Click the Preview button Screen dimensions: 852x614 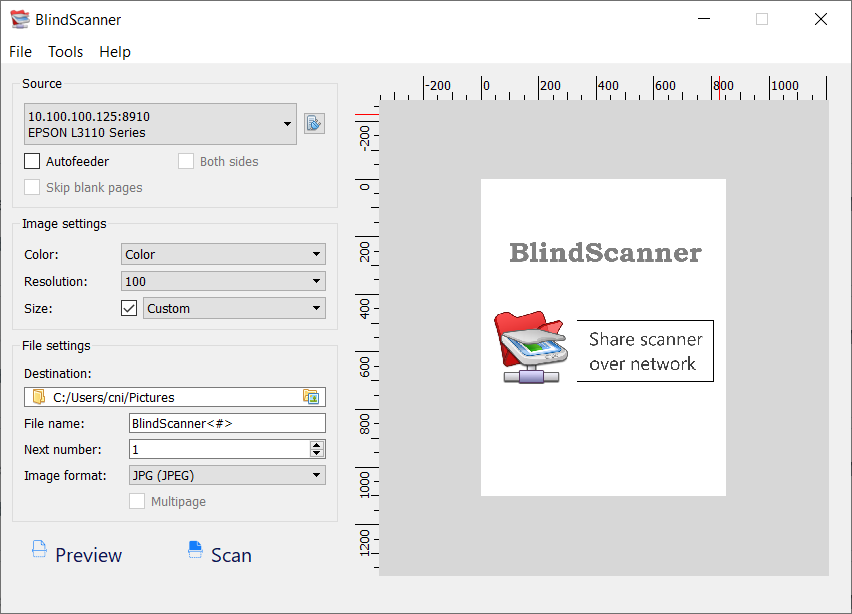click(77, 554)
